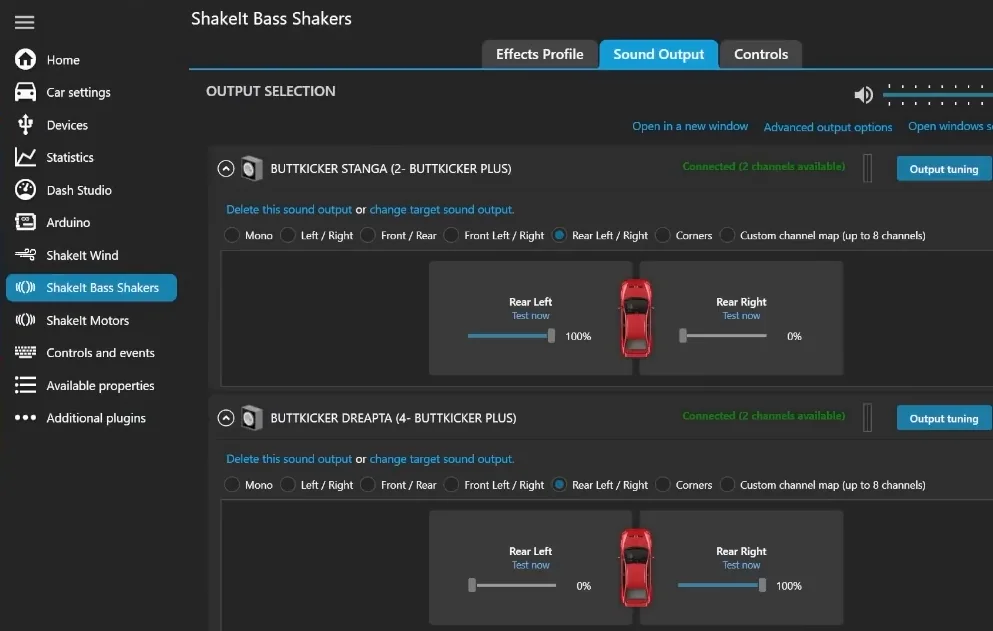Select Left / Right for Buttkicker Stanga
The width and height of the screenshot is (993, 631).
(x=317, y=235)
